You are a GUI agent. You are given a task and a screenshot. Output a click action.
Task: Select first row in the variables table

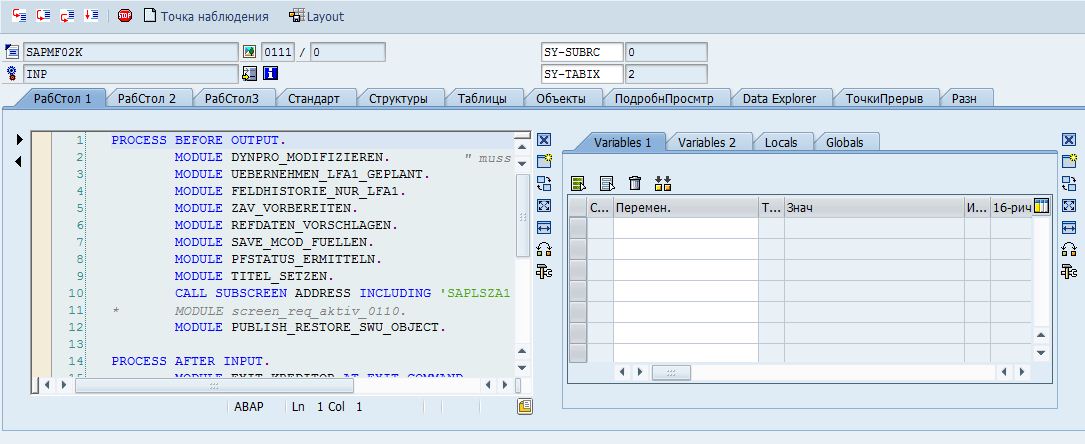(x=577, y=228)
